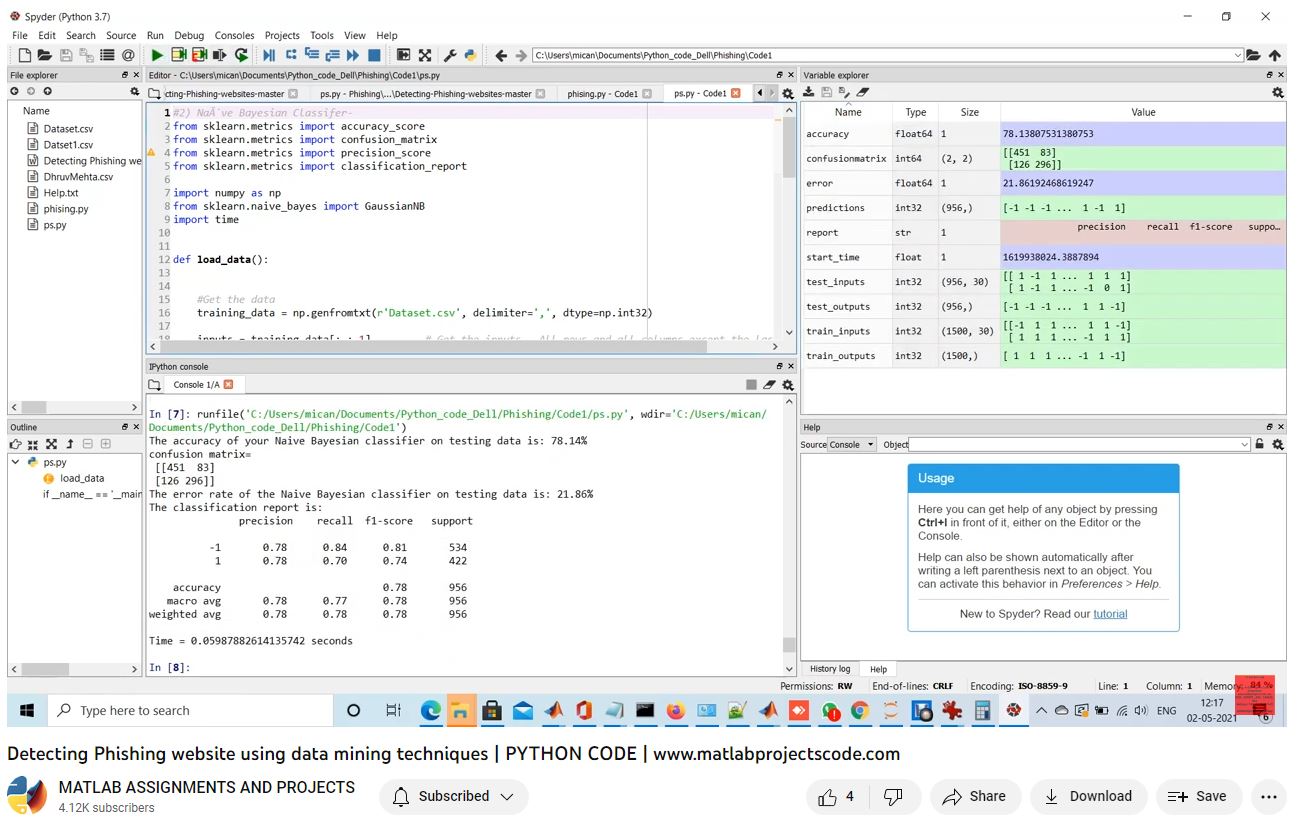The image size is (1298, 828).
Task: Open the IPython console options gear
Action: pos(788,385)
